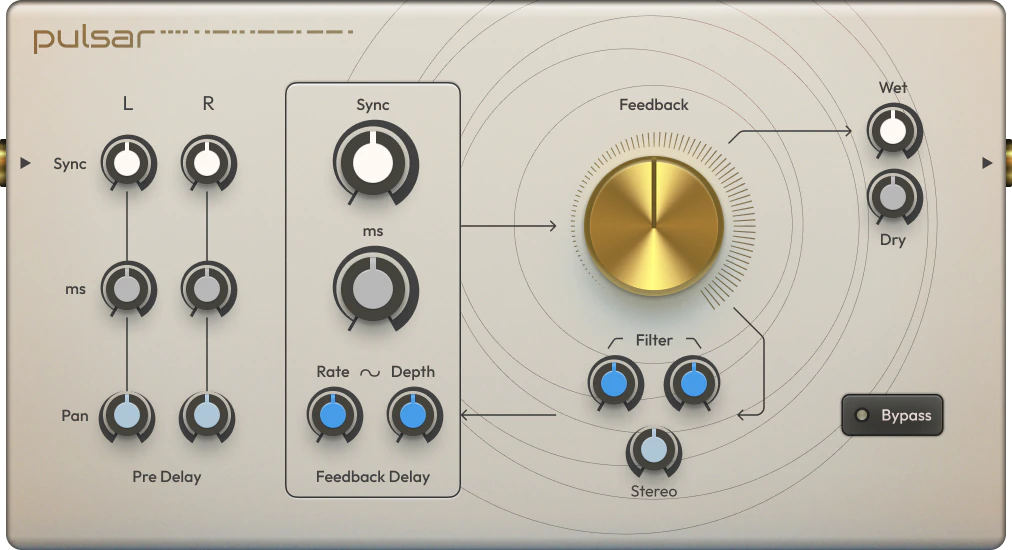
Task: Click the right Filter low-pass knob
Action: pos(692,382)
